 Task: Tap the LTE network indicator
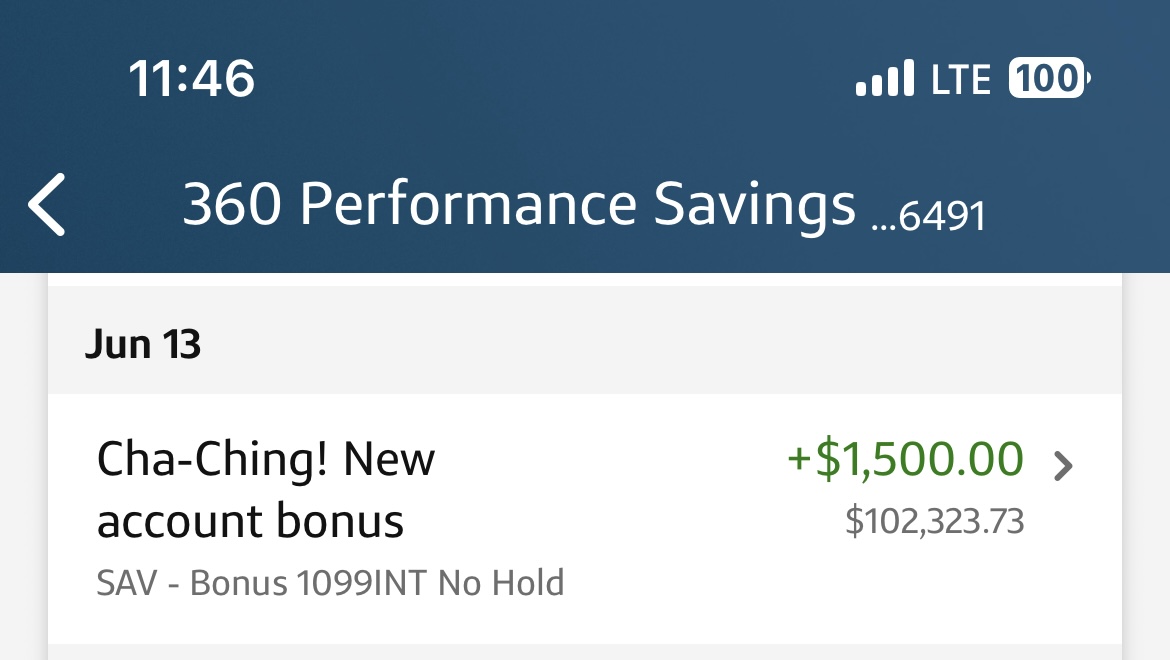[960, 79]
